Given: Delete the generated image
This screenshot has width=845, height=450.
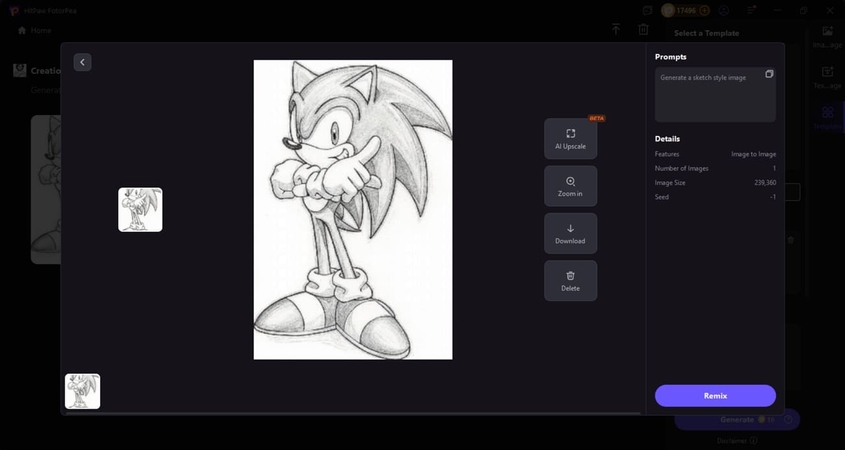Looking at the screenshot, I should tap(570, 281).
